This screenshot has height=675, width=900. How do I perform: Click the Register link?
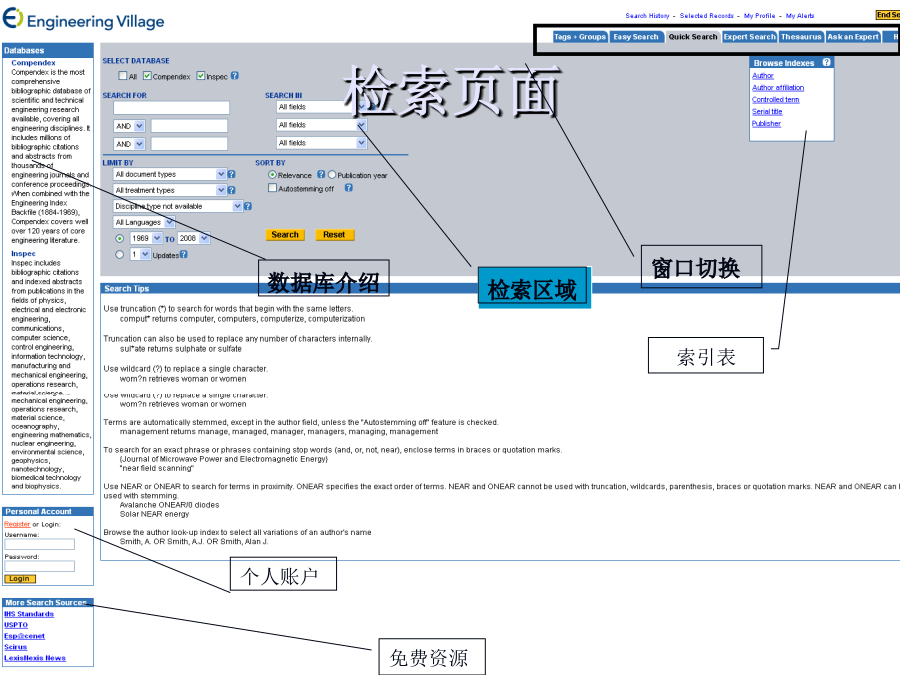click(17, 524)
